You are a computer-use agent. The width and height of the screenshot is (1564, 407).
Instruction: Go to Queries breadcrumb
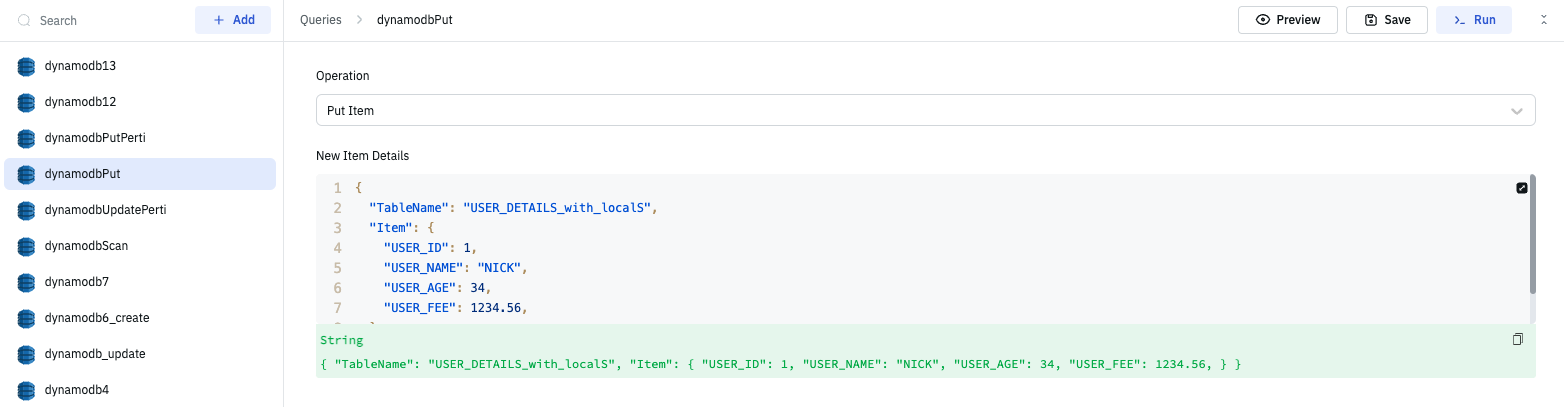point(320,20)
